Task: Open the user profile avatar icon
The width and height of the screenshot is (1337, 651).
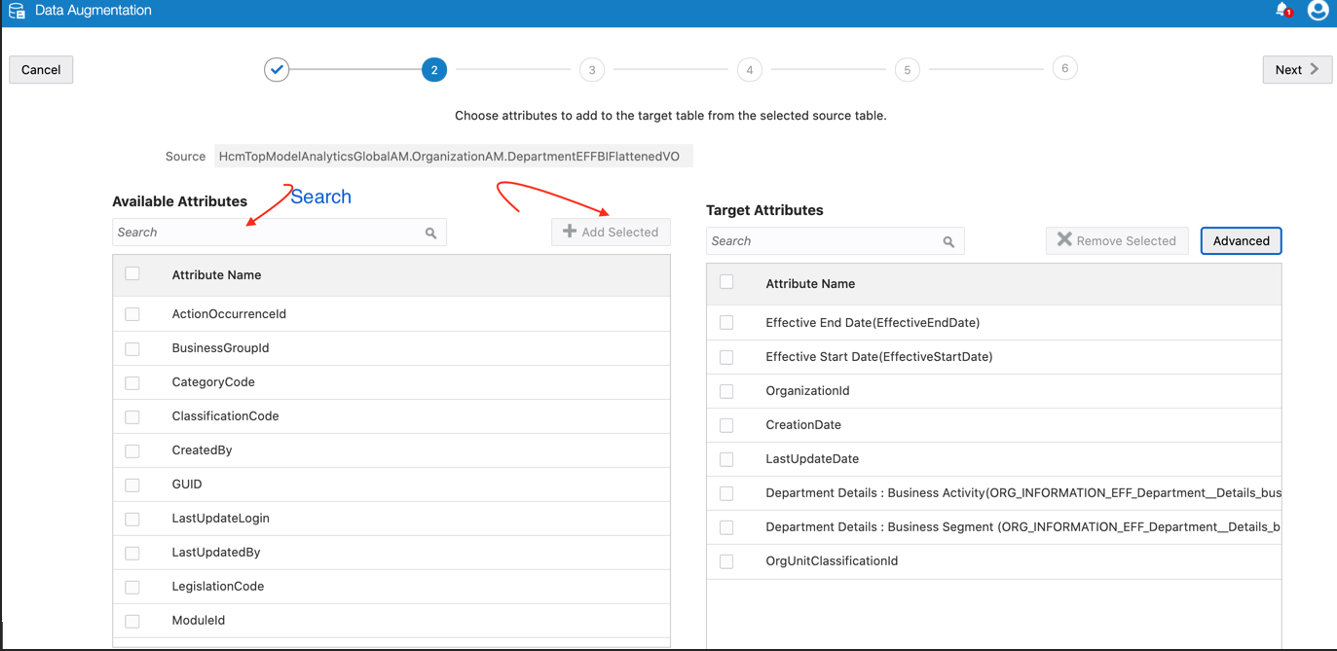Action: [x=1318, y=10]
